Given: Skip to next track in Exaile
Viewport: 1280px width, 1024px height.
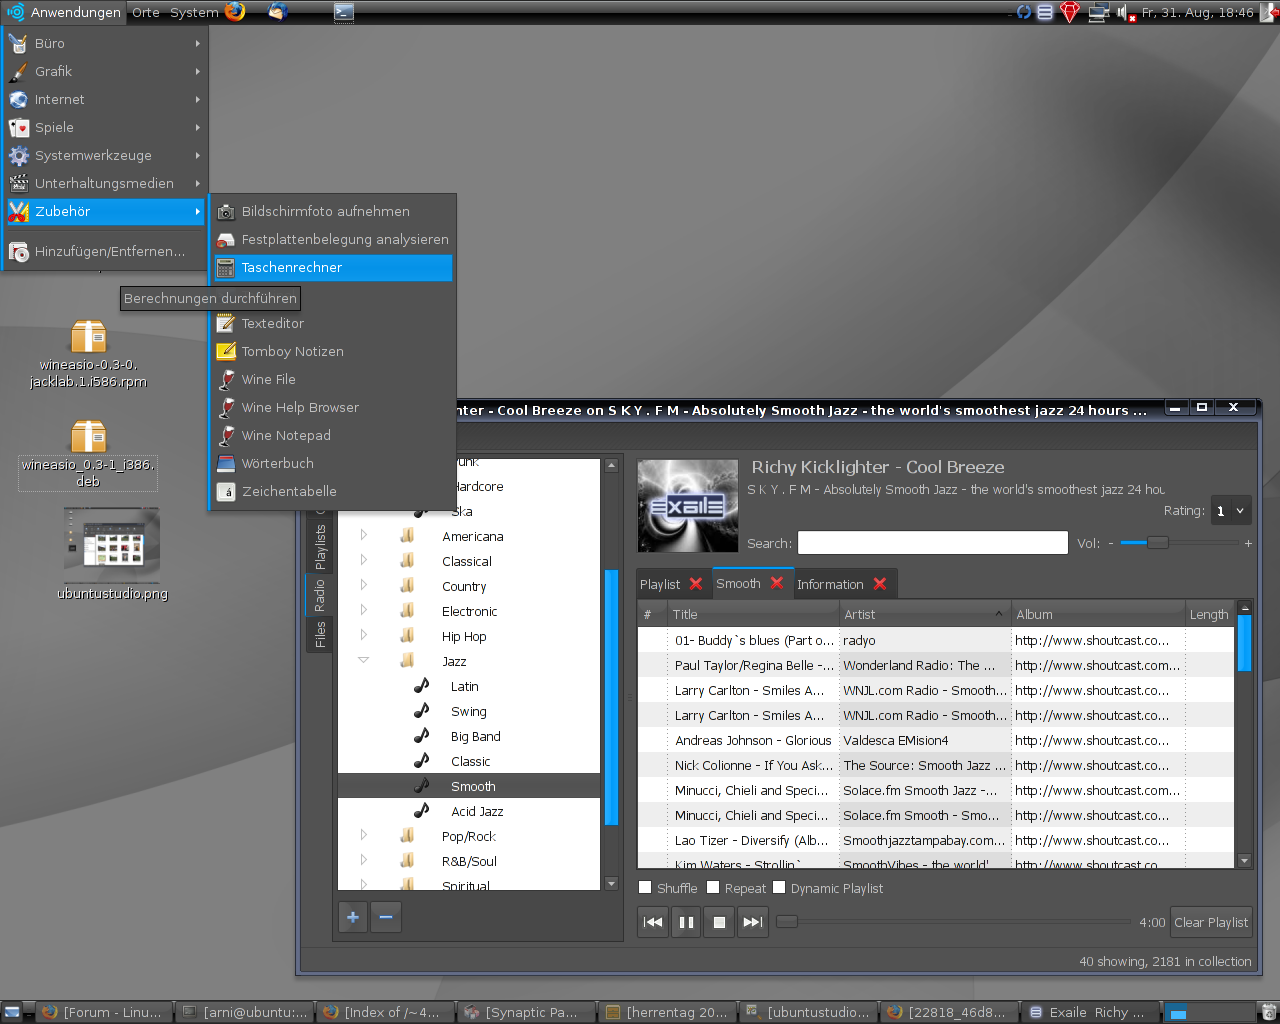Looking at the screenshot, I should (752, 922).
